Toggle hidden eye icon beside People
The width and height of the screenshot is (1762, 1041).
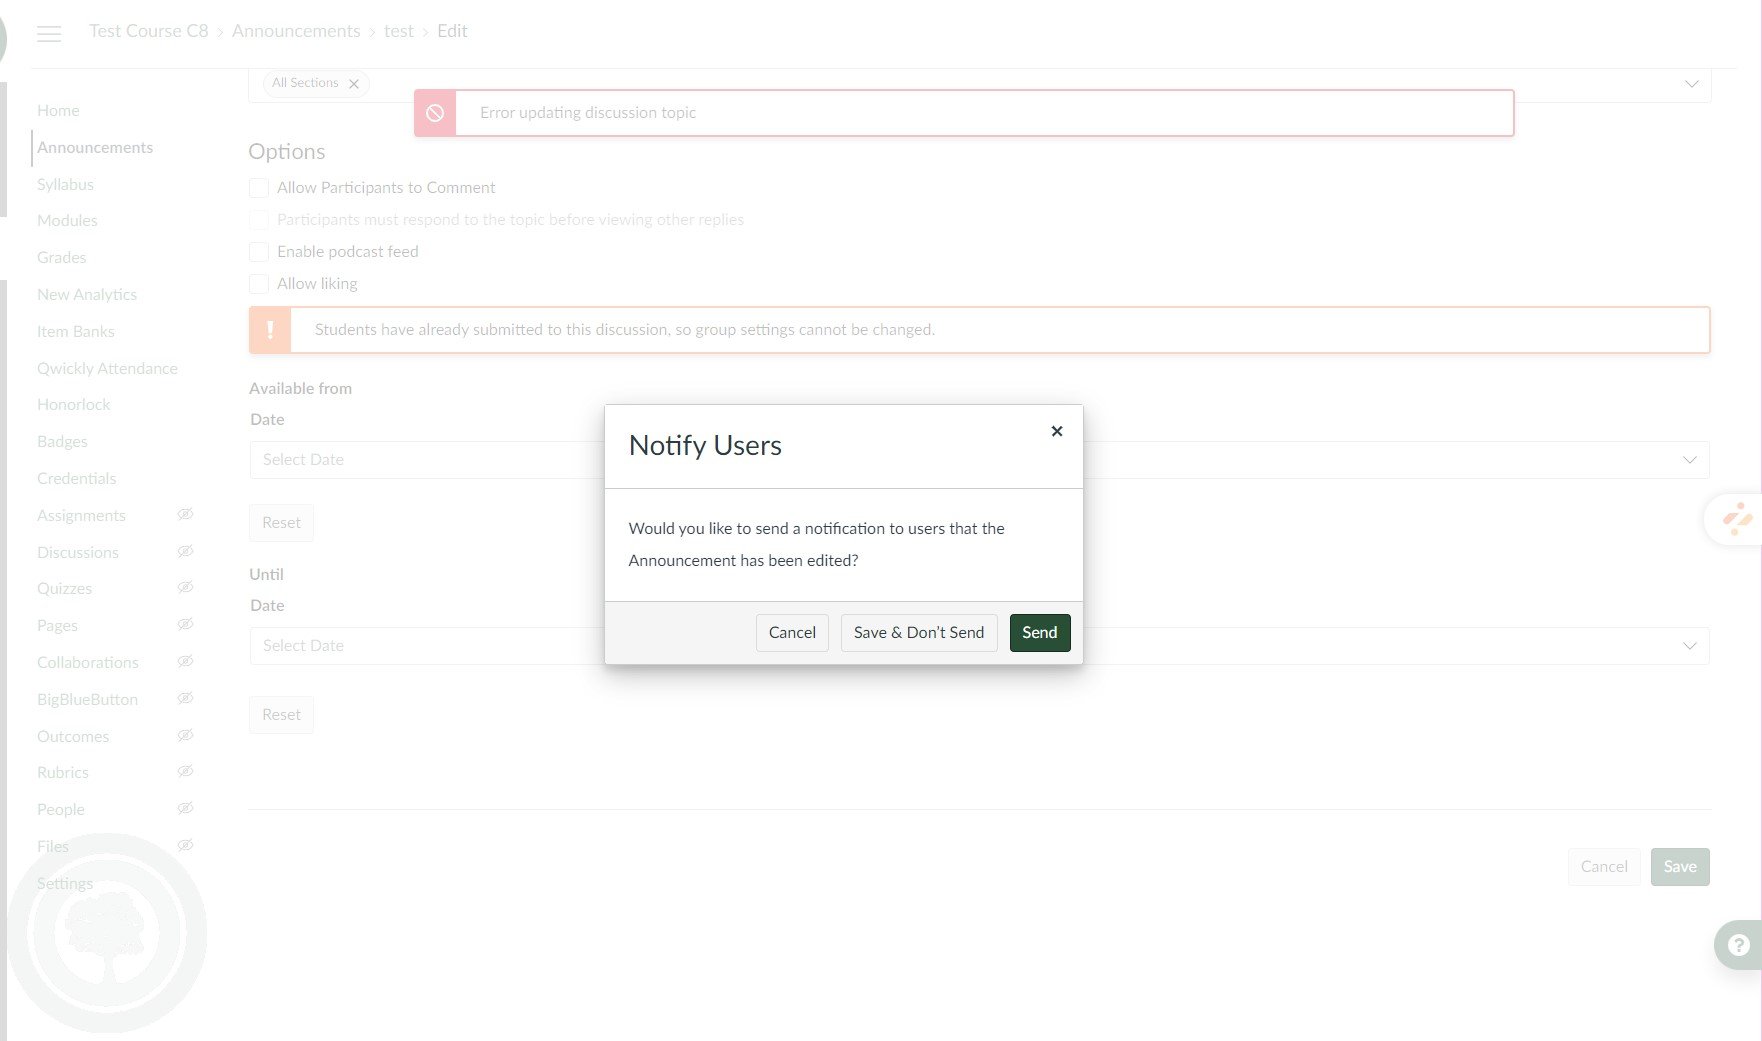coord(185,808)
